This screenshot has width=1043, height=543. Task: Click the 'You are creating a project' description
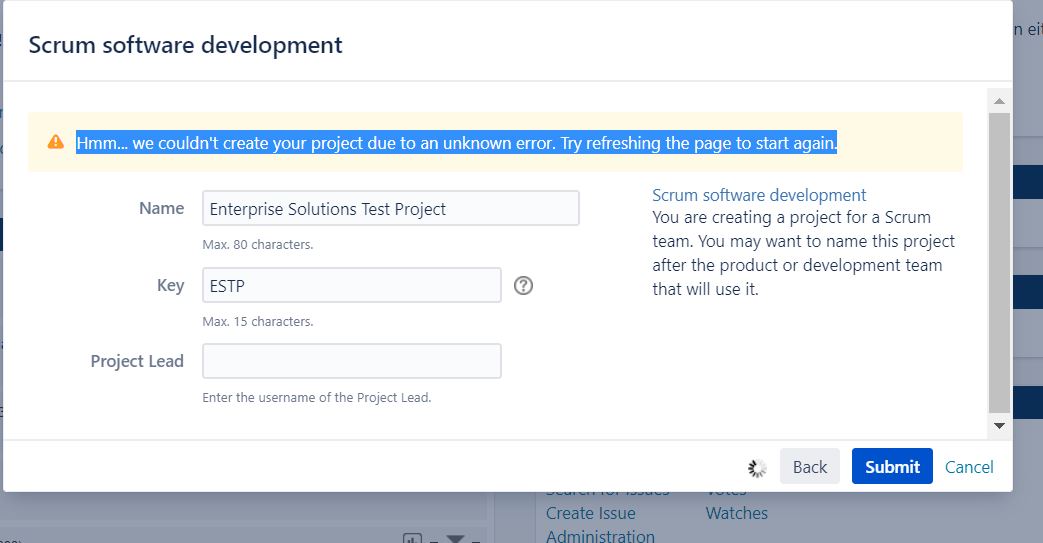804,254
